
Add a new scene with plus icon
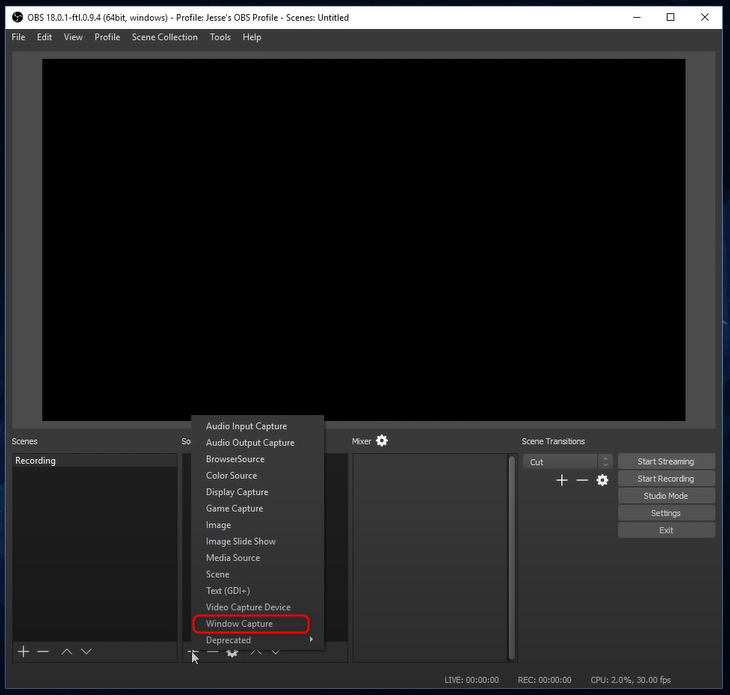click(23, 651)
